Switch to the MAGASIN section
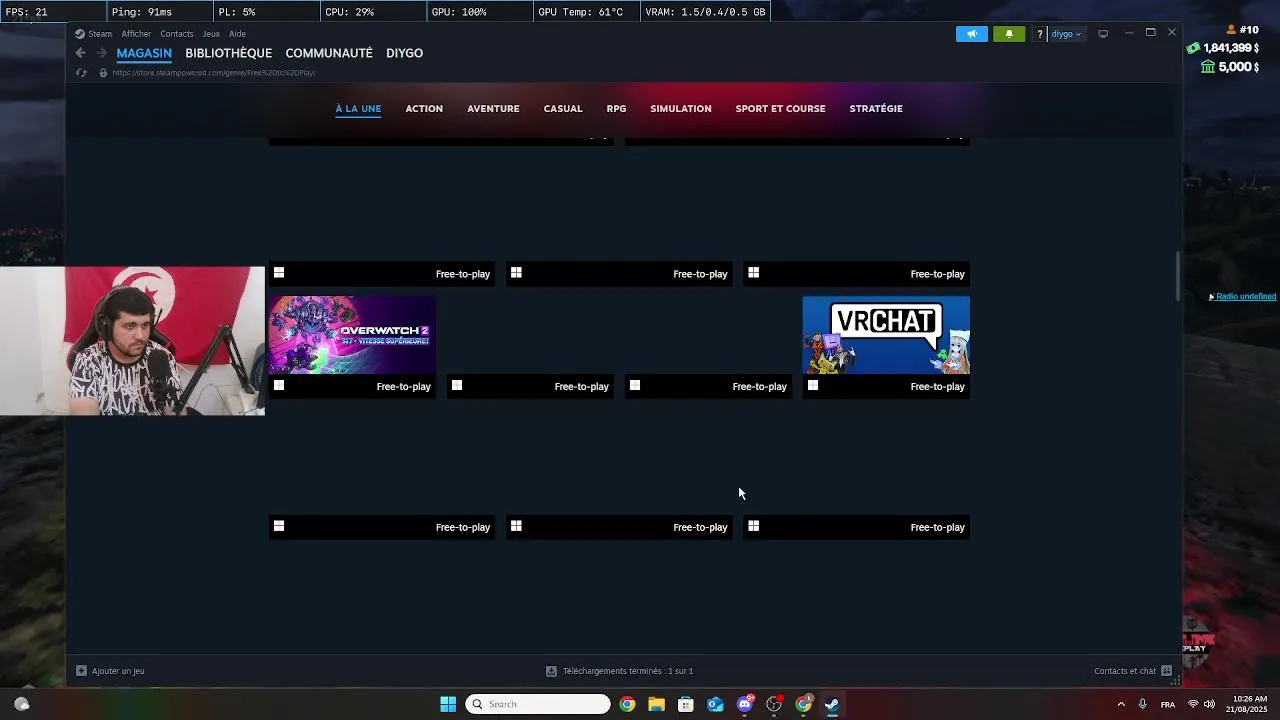The height and width of the screenshot is (720, 1280). pyautogui.click(x=144, y=53)
